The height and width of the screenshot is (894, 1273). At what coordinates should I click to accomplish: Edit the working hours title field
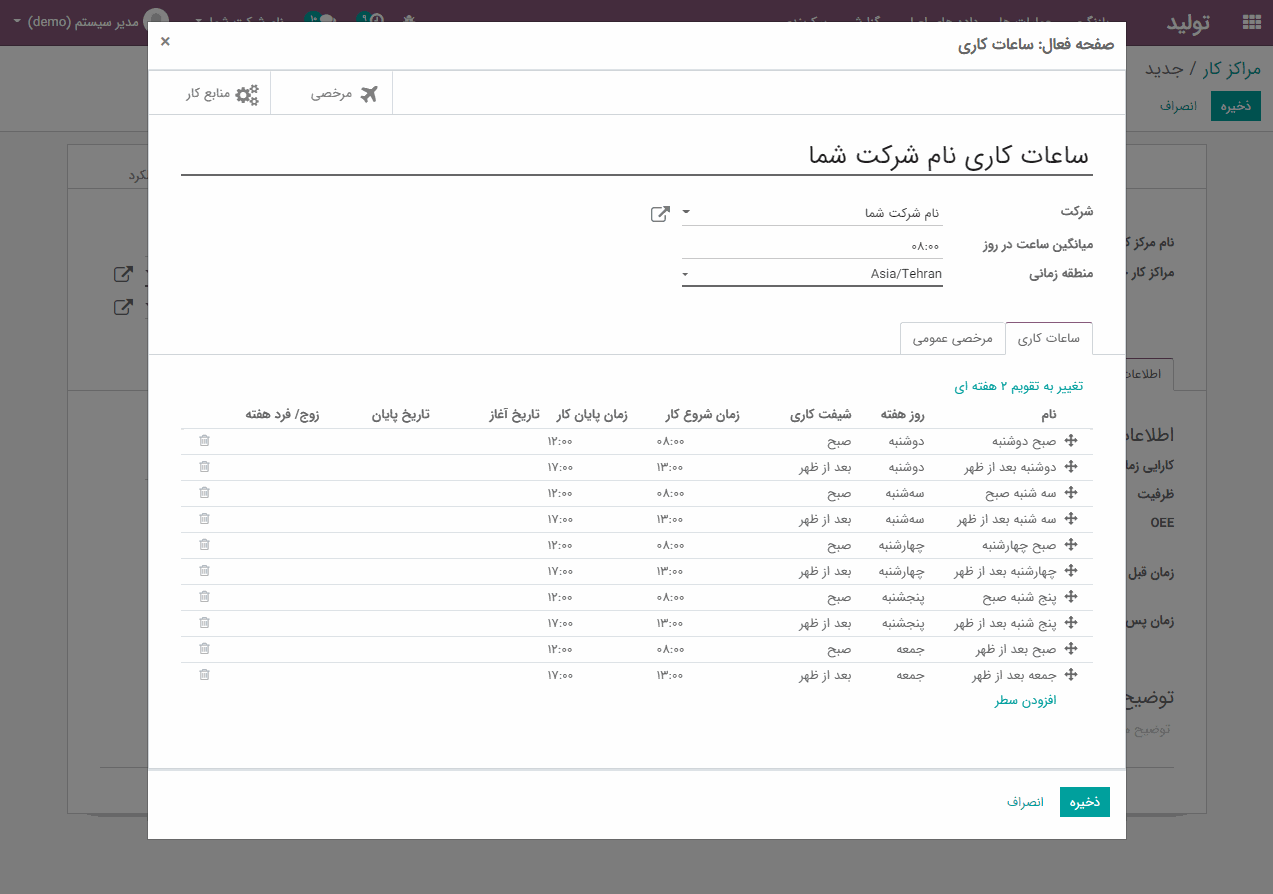tap(636, 156)
